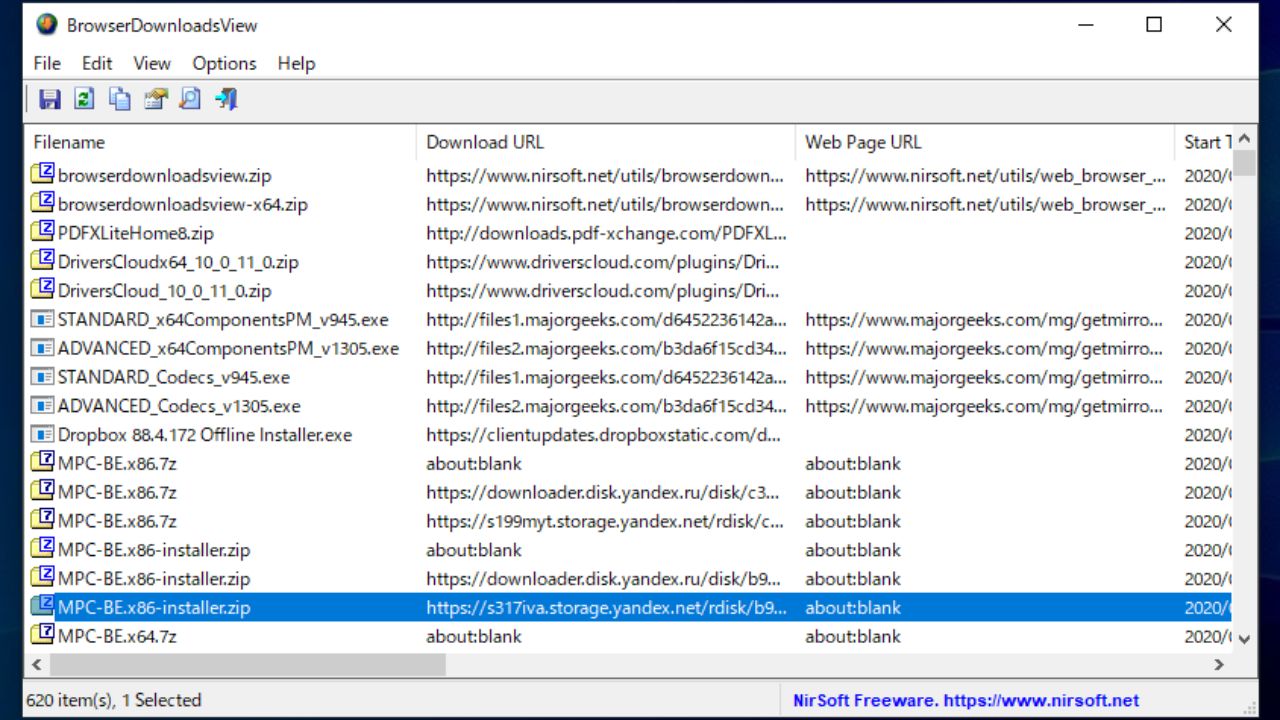The height and width of the screenshot is (720, 1280).
Task: Click the vertical scrollbar thumb
Action: tap(1244, 164)
